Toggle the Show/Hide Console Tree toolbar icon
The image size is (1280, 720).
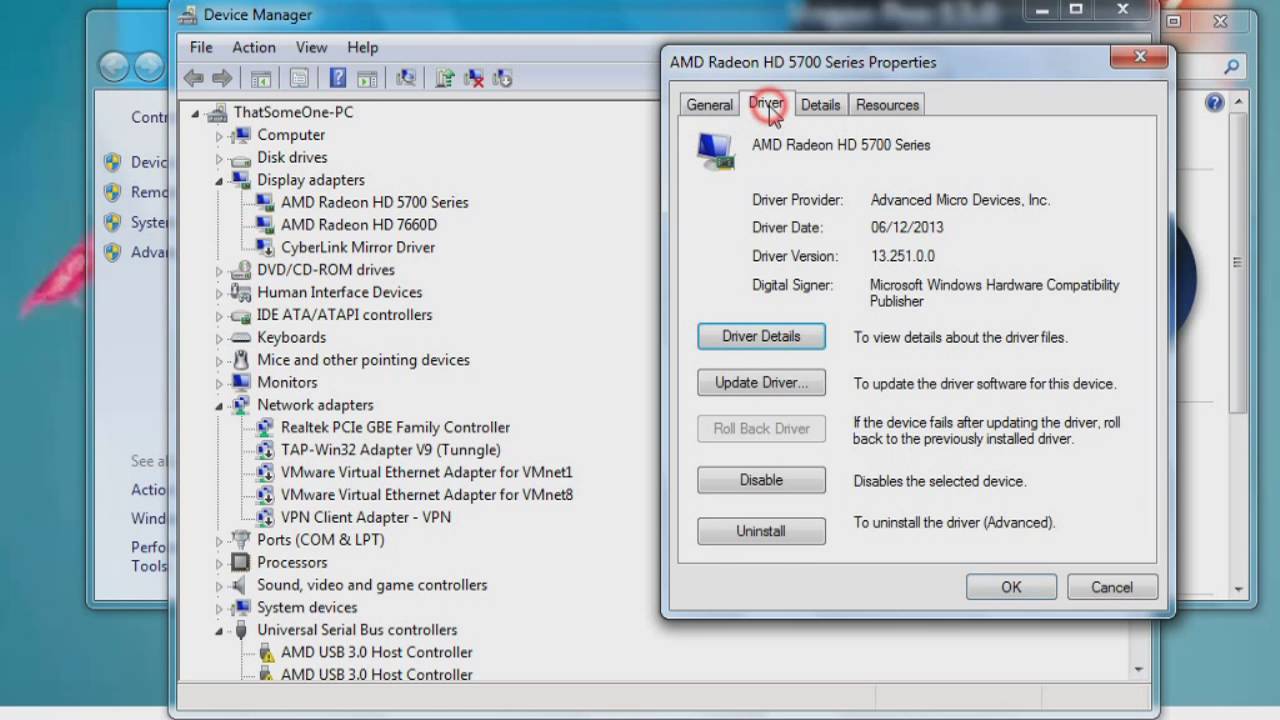point(261,78)
